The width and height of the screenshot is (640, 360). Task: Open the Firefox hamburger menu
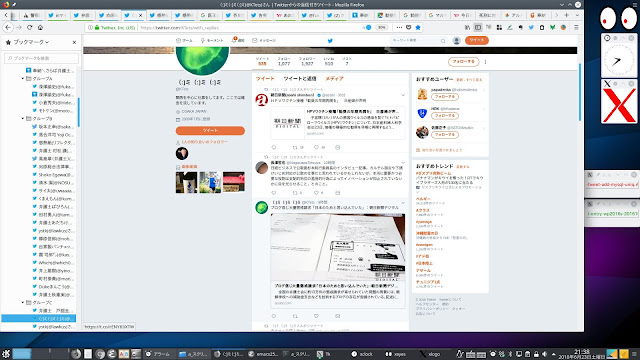click(x=576, y=27)
